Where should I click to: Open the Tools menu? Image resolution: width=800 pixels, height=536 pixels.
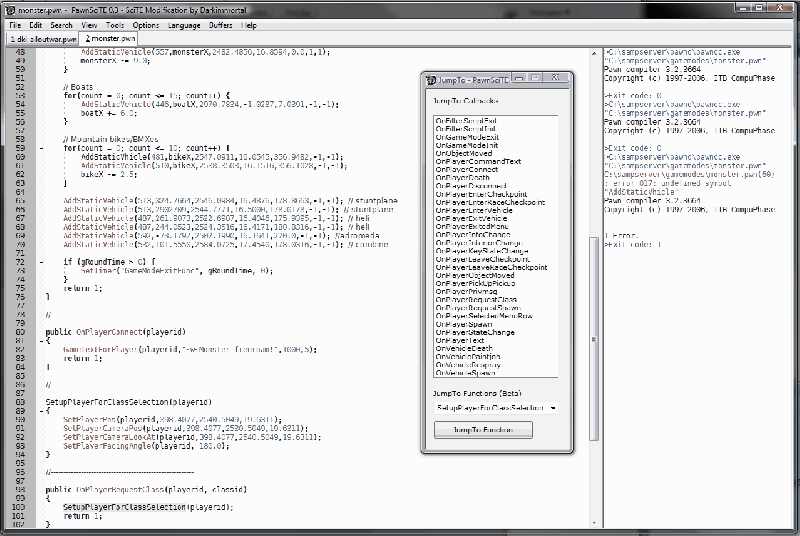(x=116, y=23)
